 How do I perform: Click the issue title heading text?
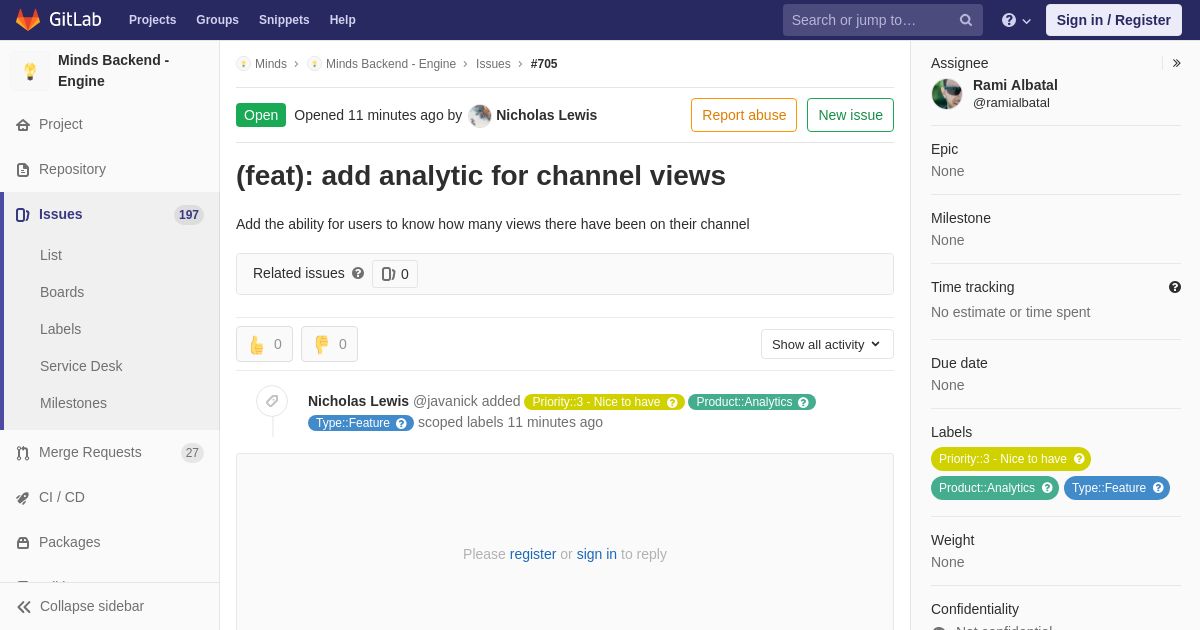481,176
